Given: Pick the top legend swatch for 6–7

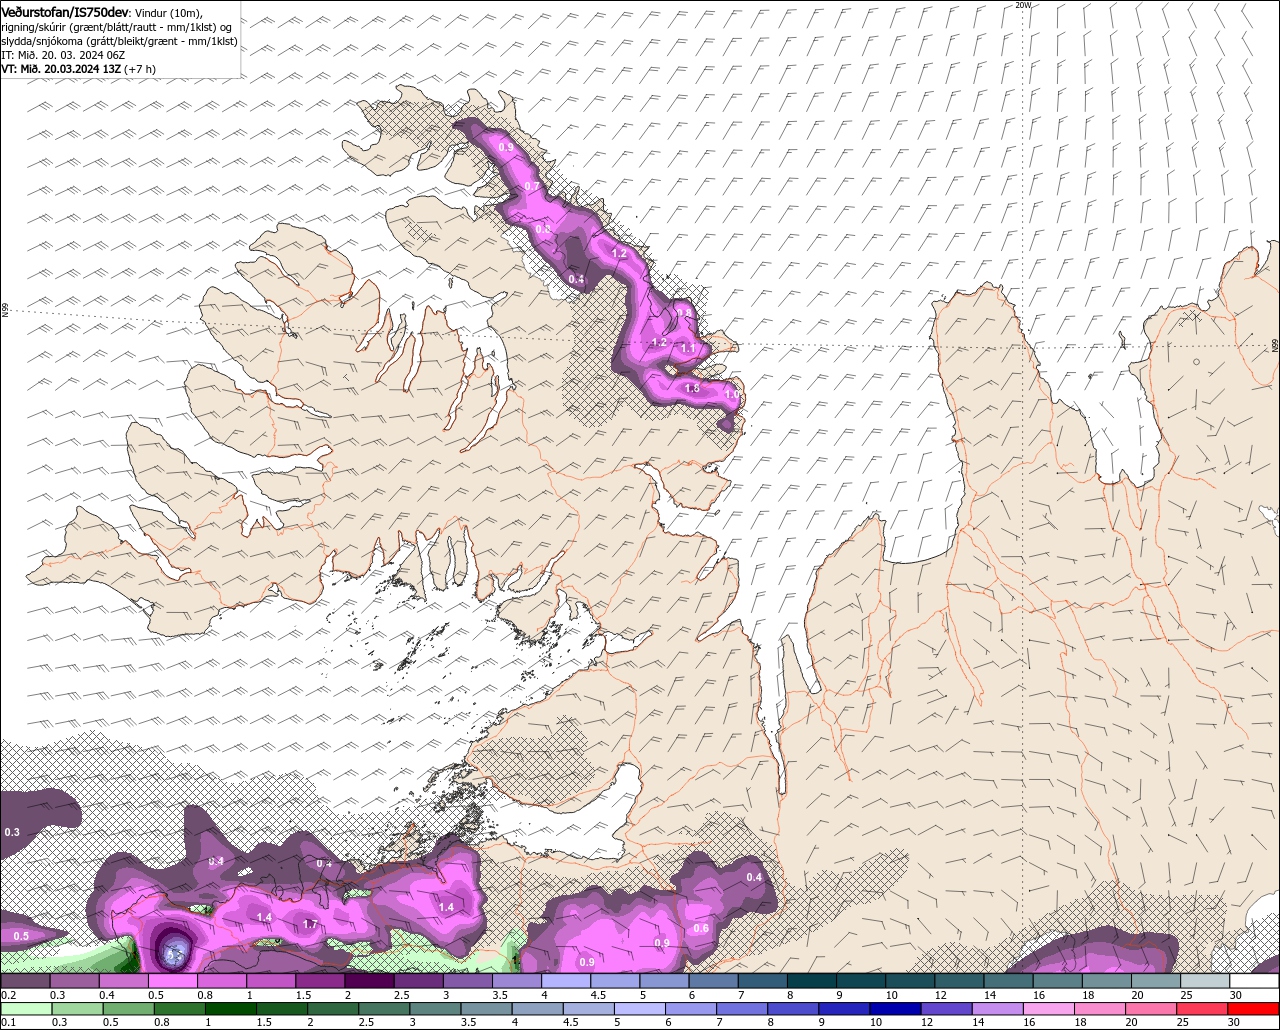Looking at the screenshot, I should pyautogui.click(x=714, y=981).
